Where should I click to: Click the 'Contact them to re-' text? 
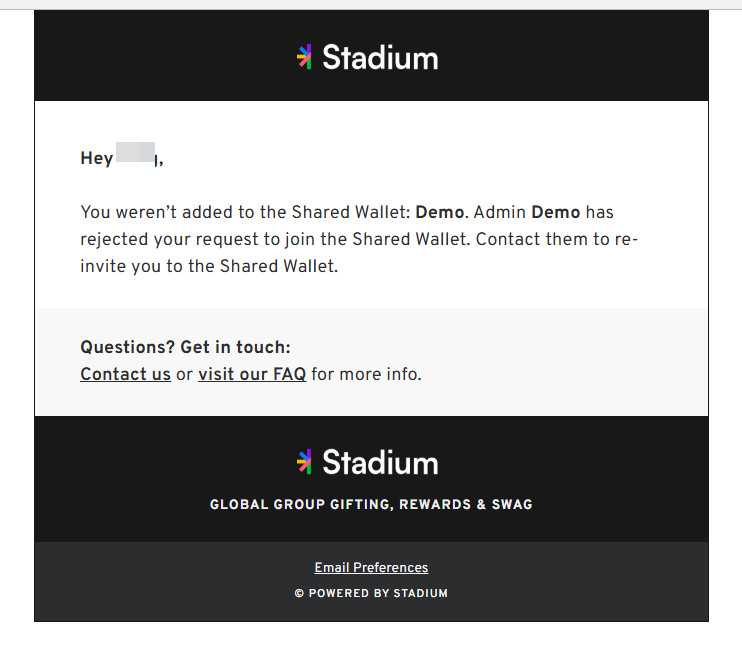pyautogui.click(x=557, y=239)
